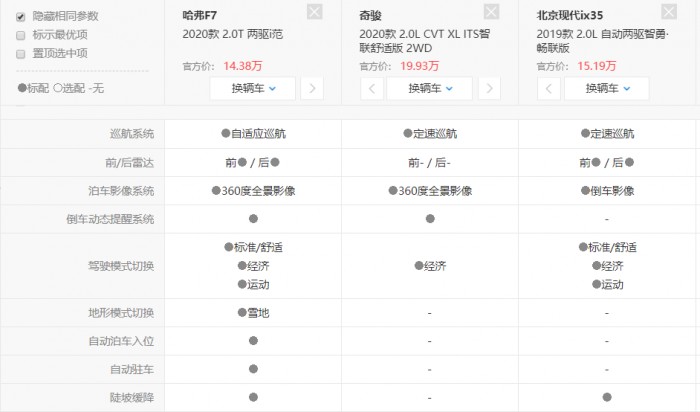Click the 自动泊车入位 row label

(x=121, y=341)
